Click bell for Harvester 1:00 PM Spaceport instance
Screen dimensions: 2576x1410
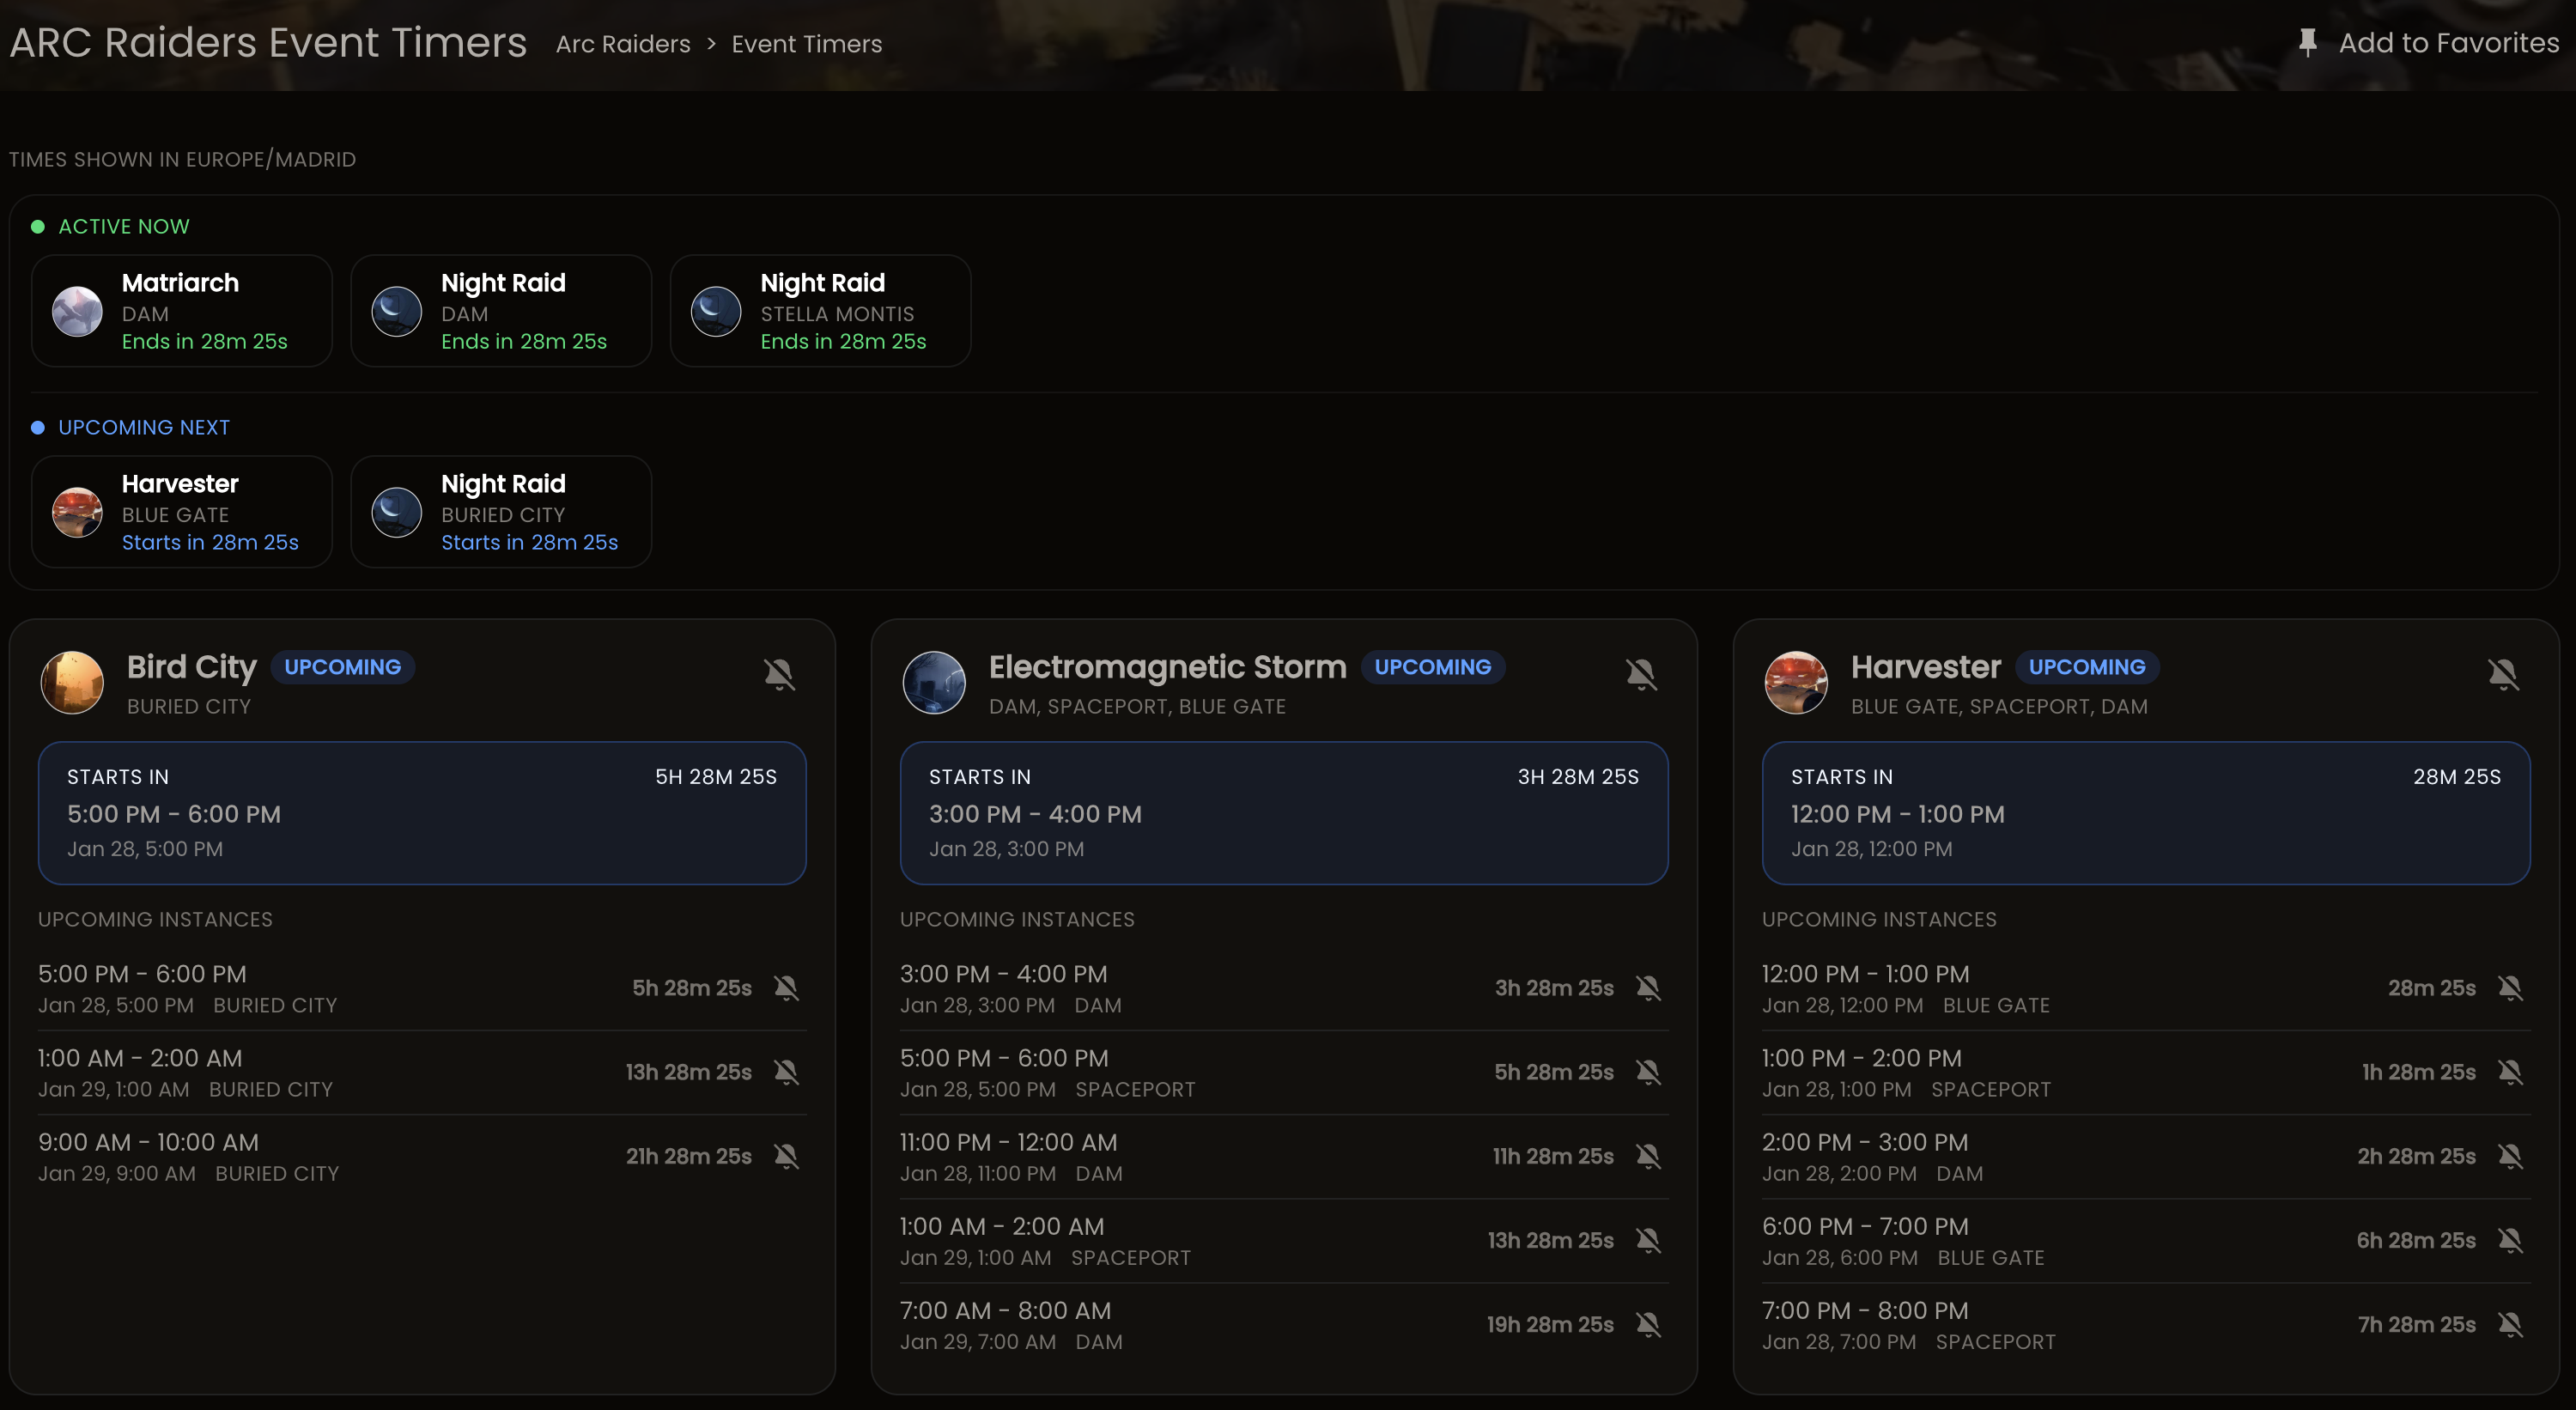tap(2510, 1072)
